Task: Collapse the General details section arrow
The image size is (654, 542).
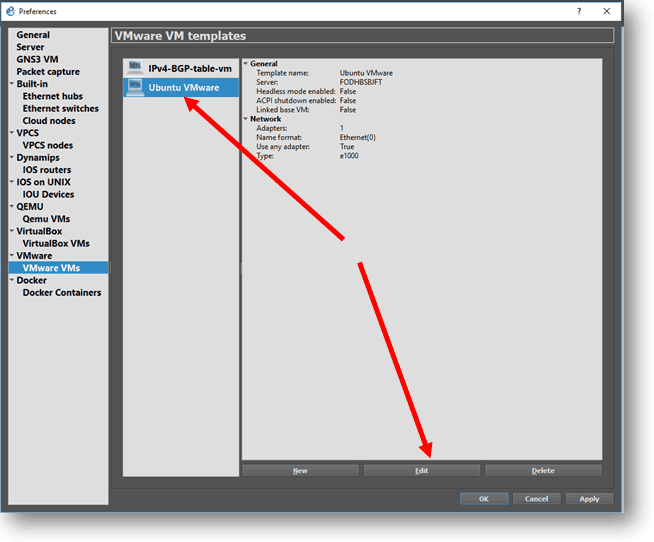Action: pos(246,63)
